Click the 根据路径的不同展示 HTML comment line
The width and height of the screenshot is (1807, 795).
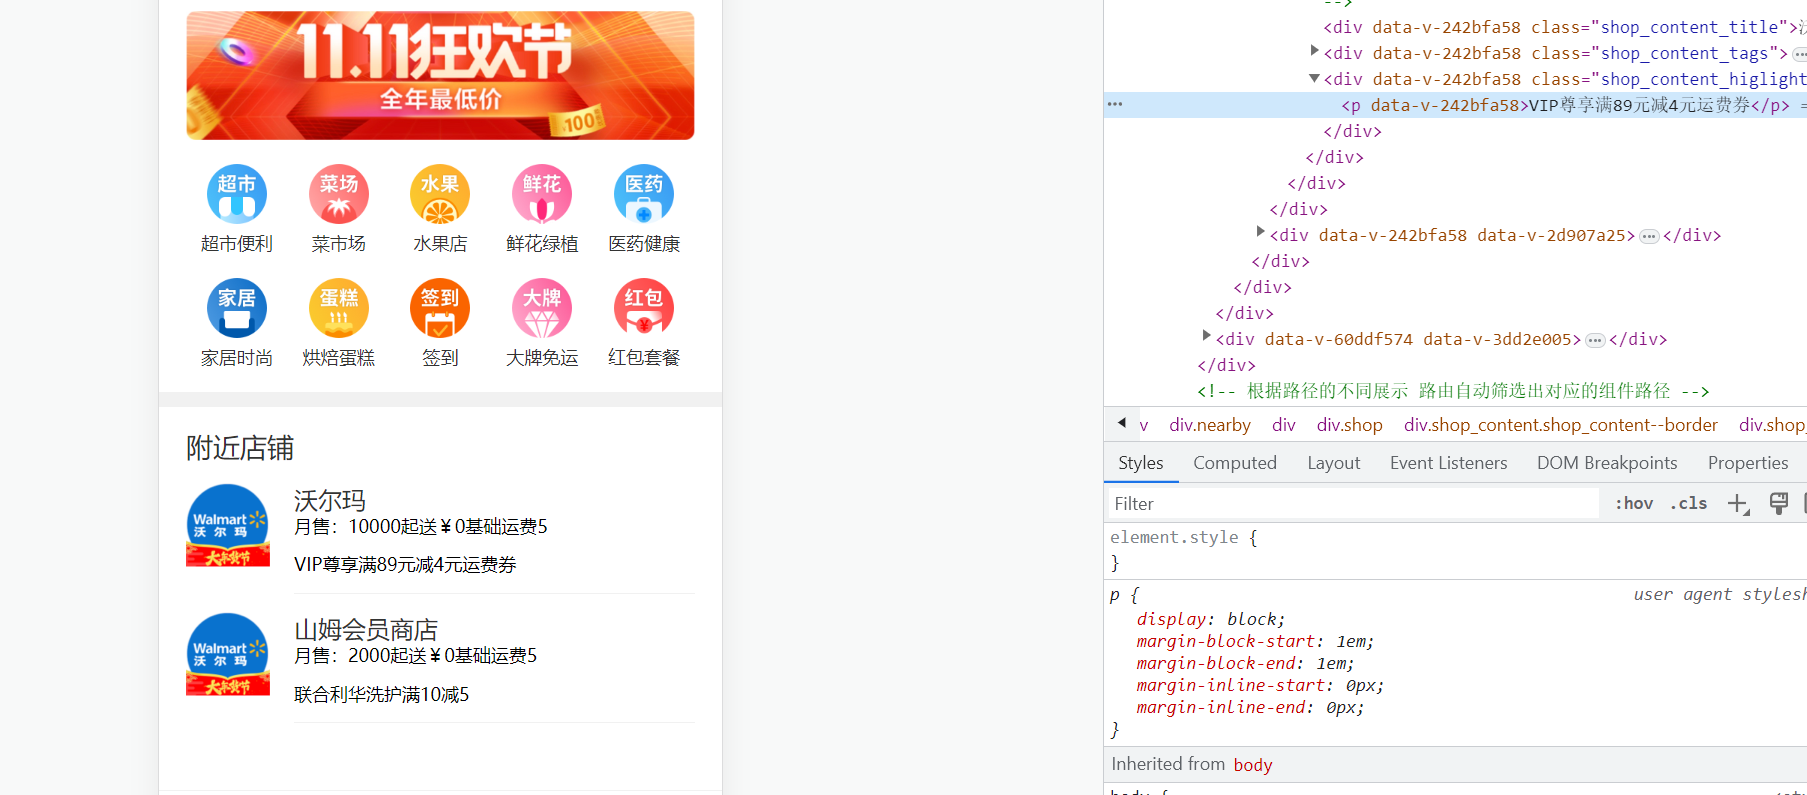click(x=1454, y=391)
